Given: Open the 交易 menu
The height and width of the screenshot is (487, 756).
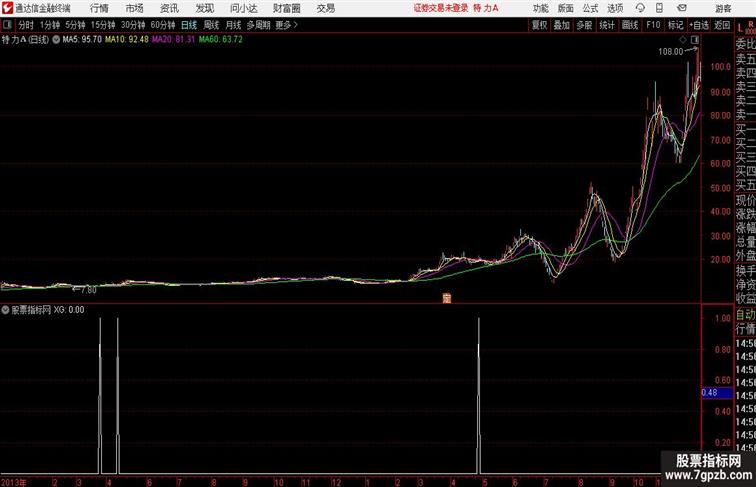Looking at the screenshot, I should point(325,8).
